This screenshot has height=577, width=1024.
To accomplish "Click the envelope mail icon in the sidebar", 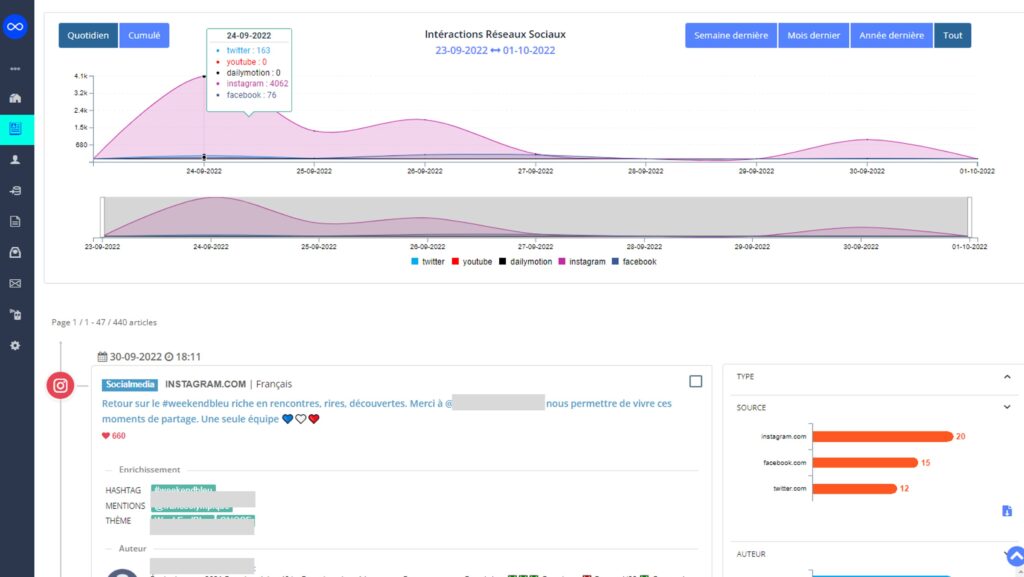I will pyautogui.click(x=15, y=283).
